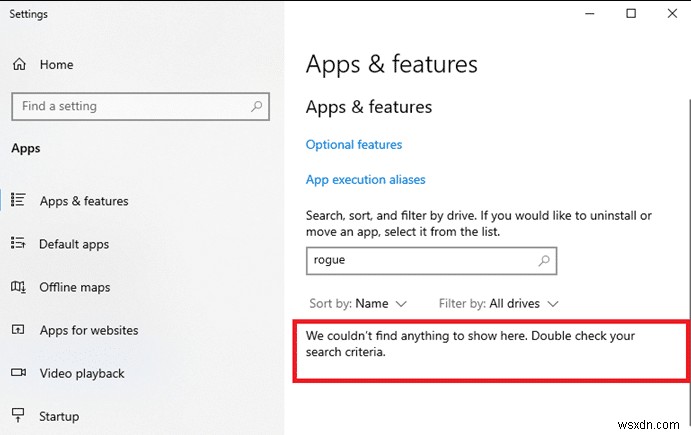Maximize the Settings window
The width and height of the screenshot is (691, 435).
(631, 14)
